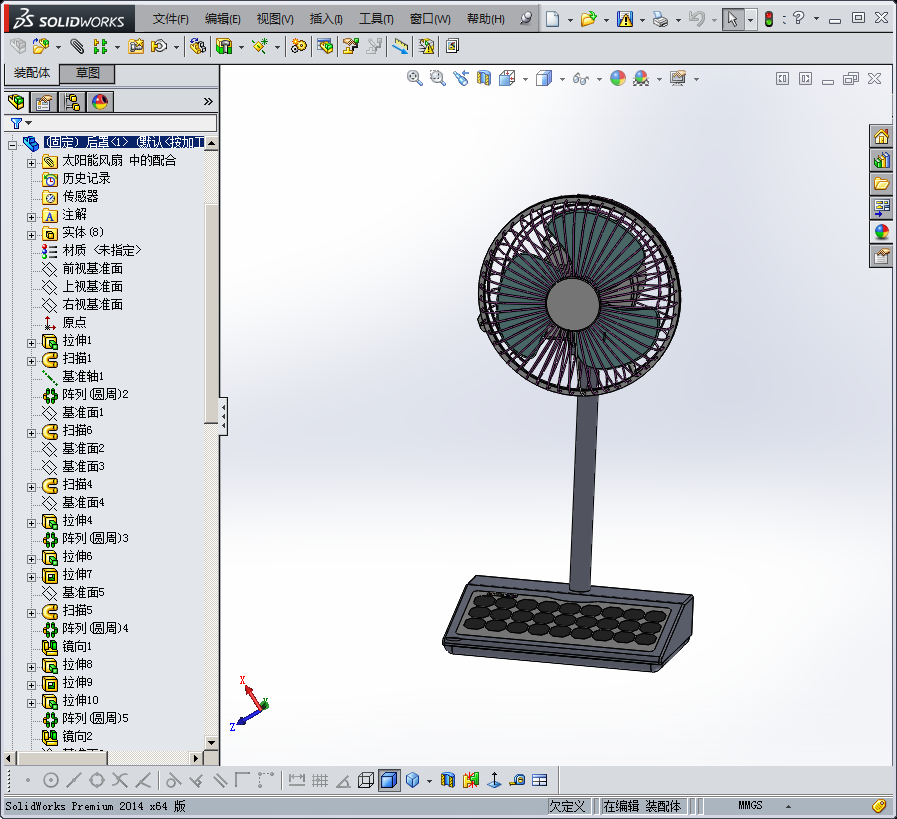Click the SolidWorks Resources home icon

(x=881, y=136)
